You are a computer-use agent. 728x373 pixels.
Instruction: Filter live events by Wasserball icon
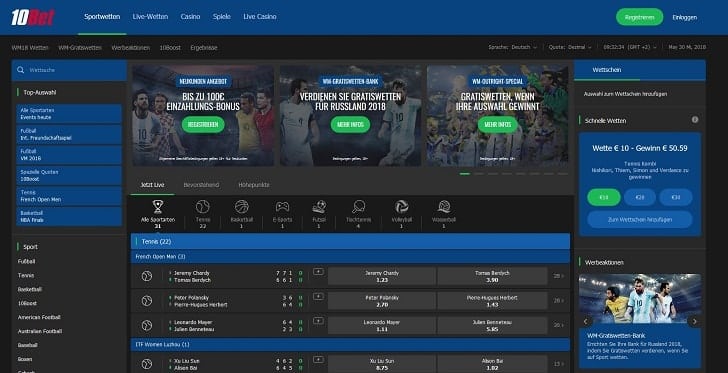444,207
